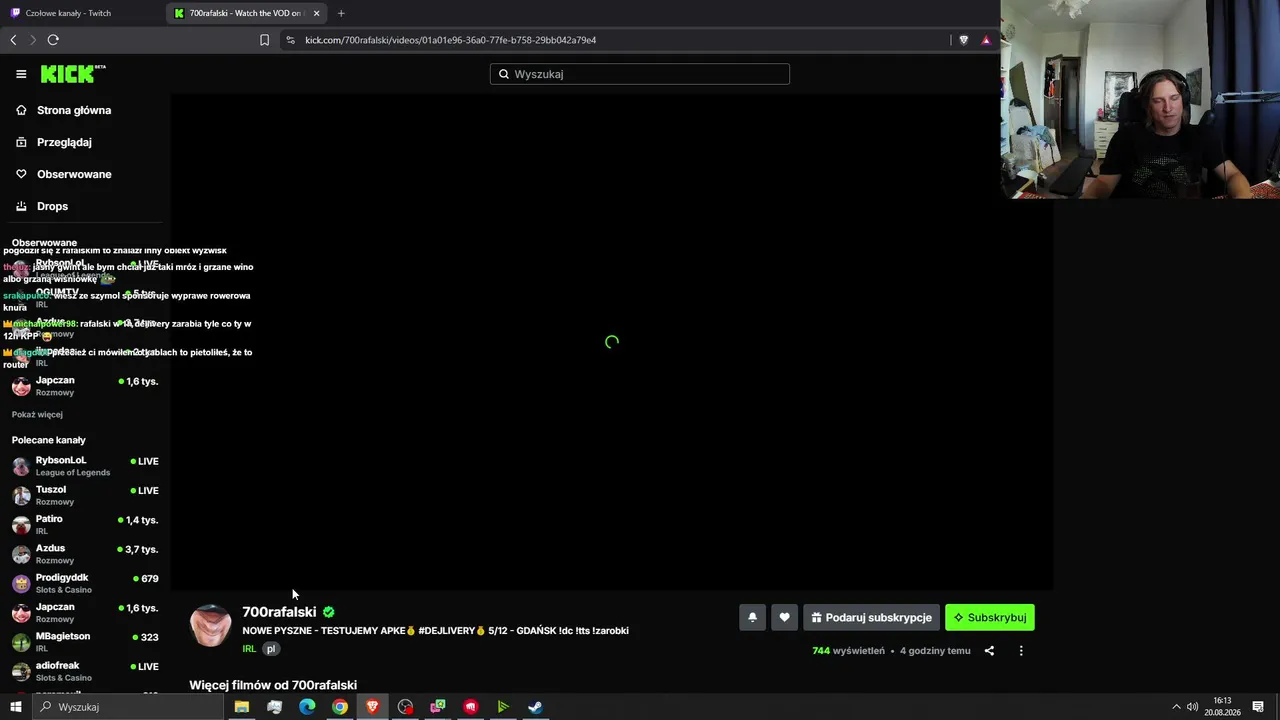Click the site settings icon beside the URL

[x=290, y=40]
